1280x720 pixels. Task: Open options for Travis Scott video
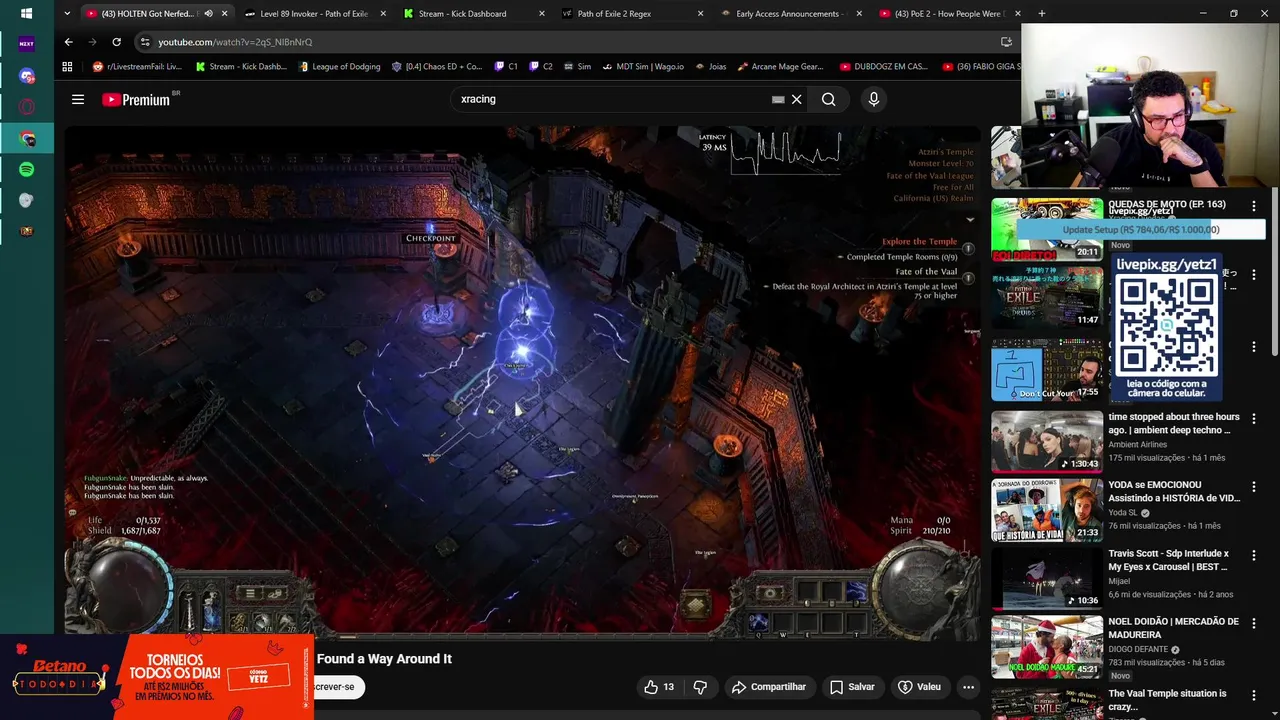(x=1254, y=555)
